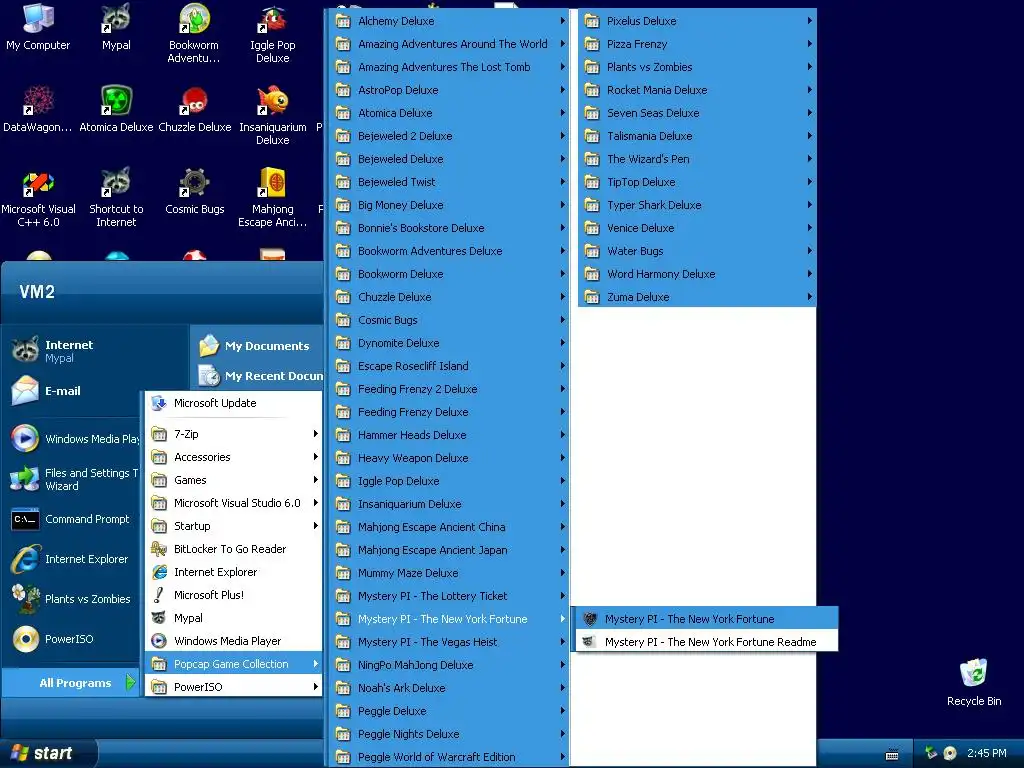Open Heavy Weapon Deluxe folder

(449, 458)
